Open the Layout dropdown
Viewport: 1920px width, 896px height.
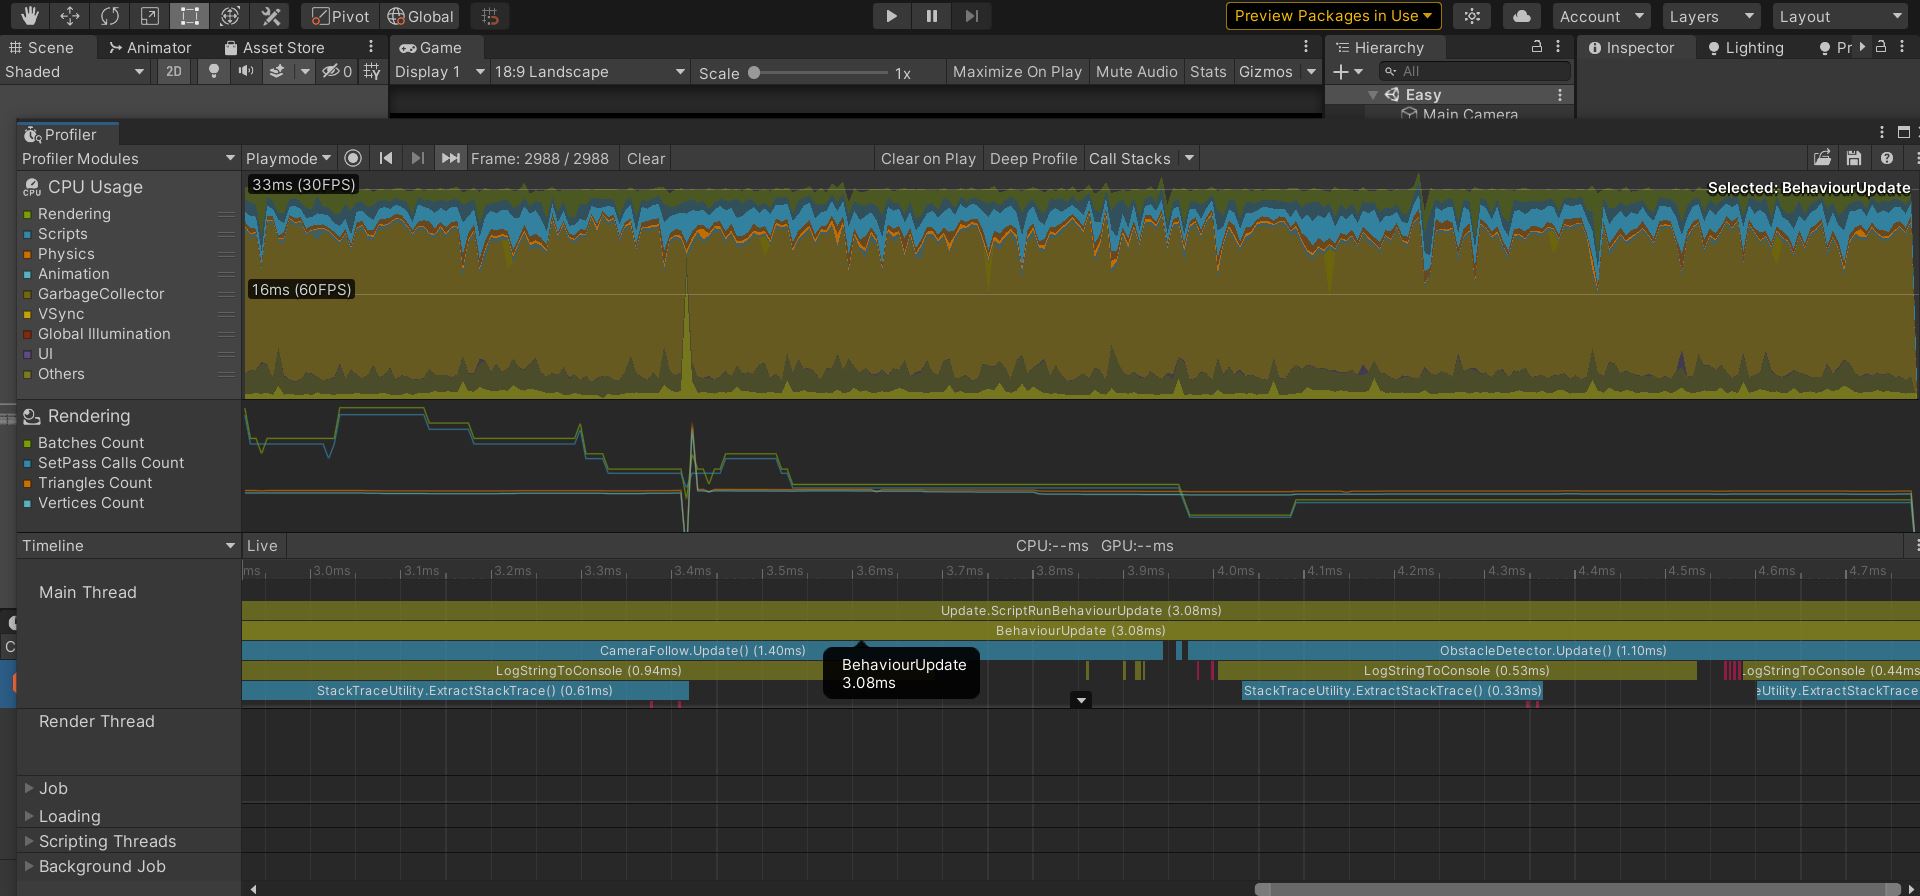1840,16
